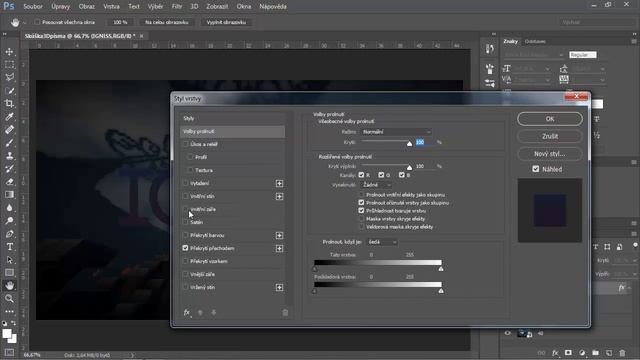Screen dimensions: 640x360
Task: Toggle the Náhled preview checkbox
Action: [x=536, y=169]
